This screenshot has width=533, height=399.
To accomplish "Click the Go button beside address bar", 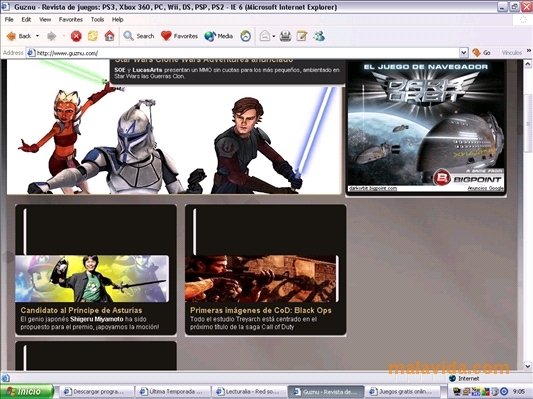I will click(x=481, y=53).
